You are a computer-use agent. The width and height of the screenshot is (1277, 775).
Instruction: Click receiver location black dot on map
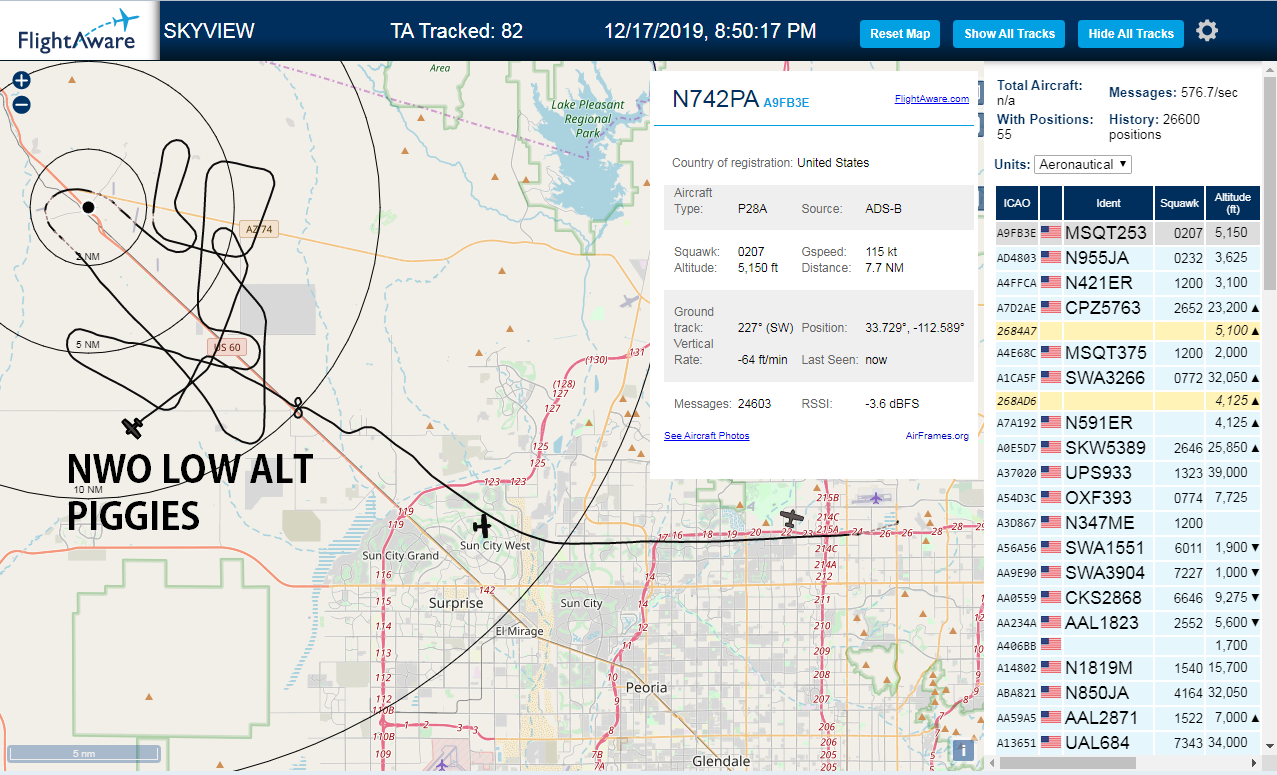coord(88,207)
